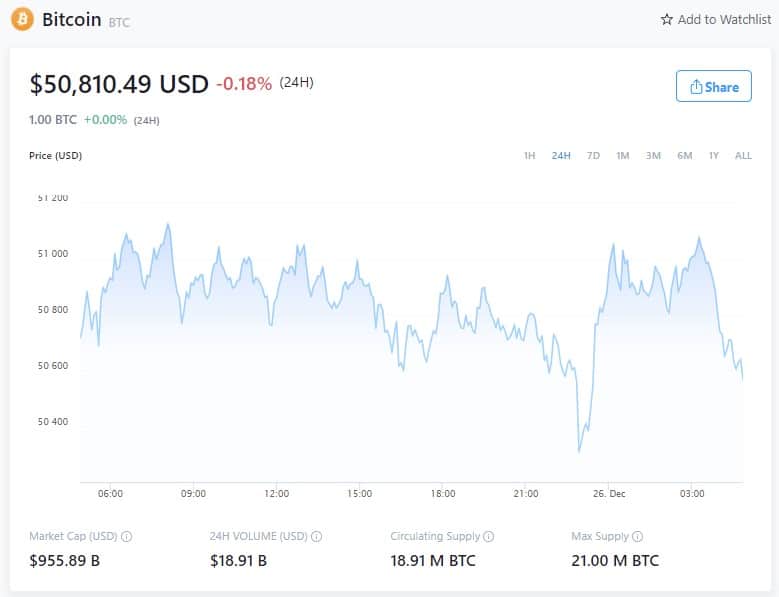Select the 24H chart range

click(x=561, y=155)
